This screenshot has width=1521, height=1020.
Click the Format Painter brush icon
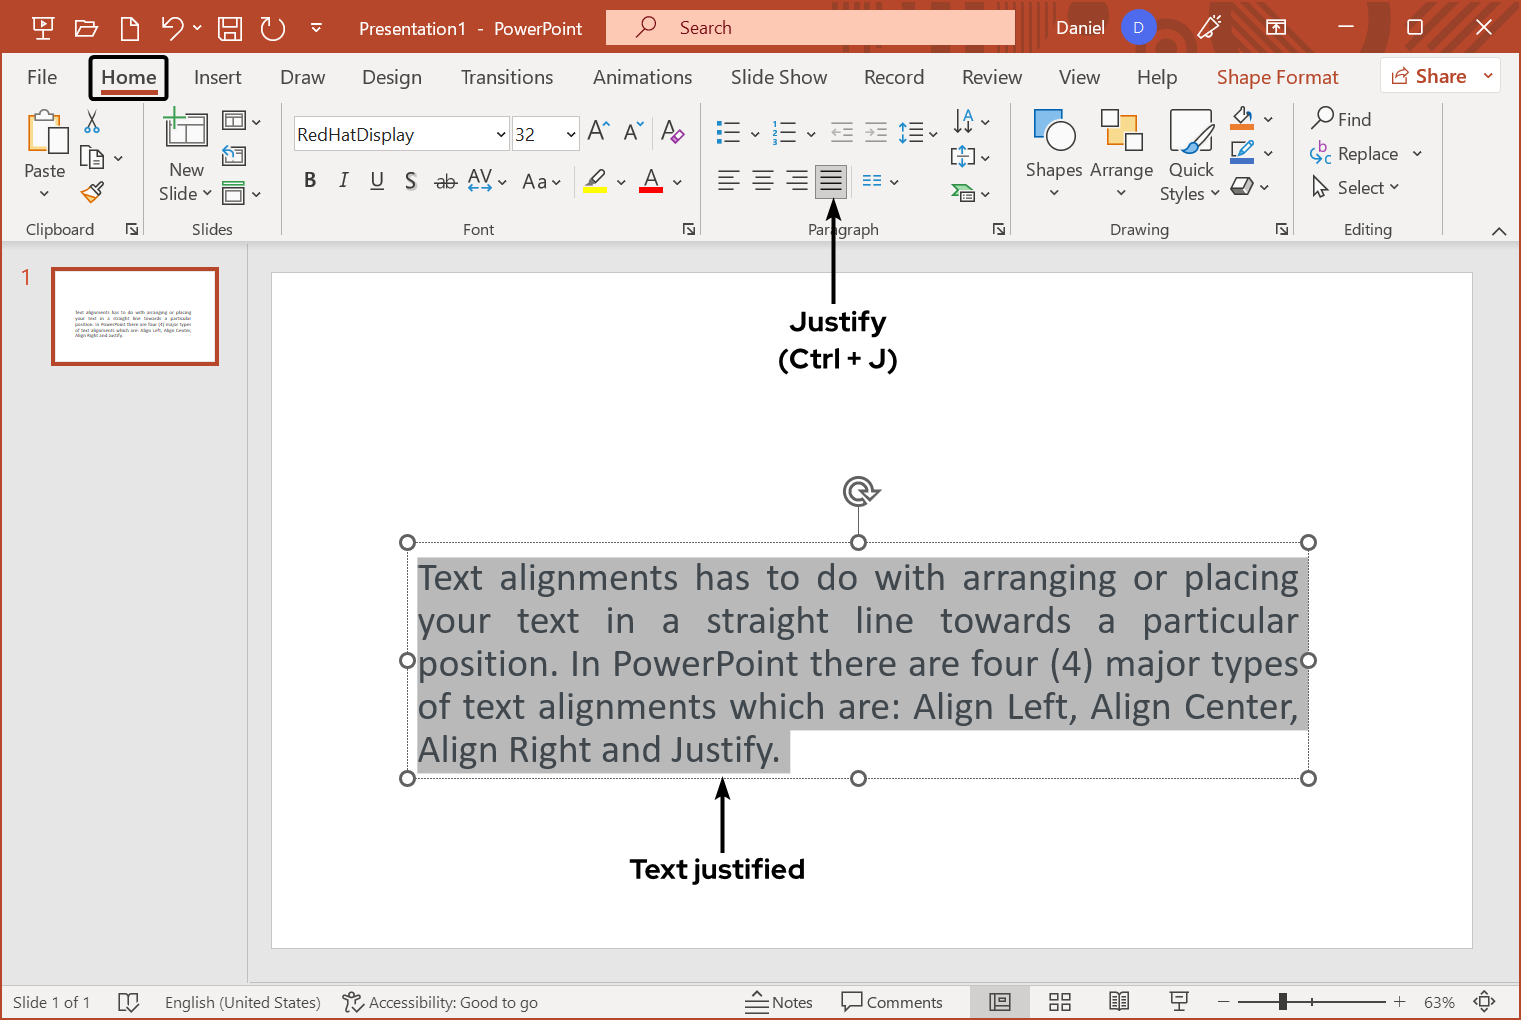click(x=93, y=192)
